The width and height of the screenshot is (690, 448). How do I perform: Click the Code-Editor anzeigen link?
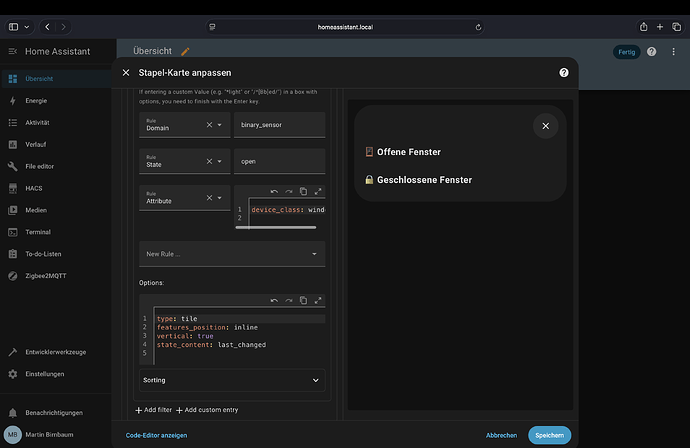pos(156,435)
